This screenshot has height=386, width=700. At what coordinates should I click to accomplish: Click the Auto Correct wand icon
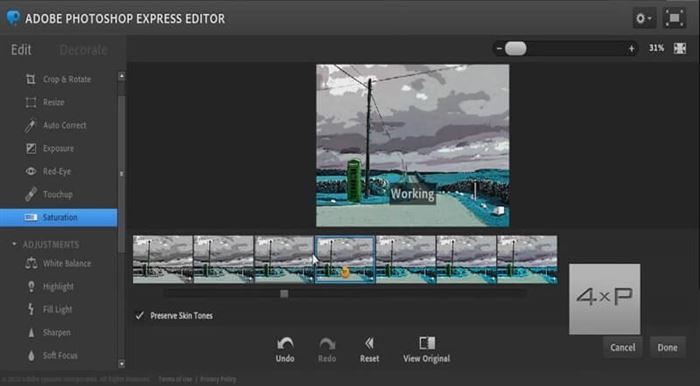point(30,125)
